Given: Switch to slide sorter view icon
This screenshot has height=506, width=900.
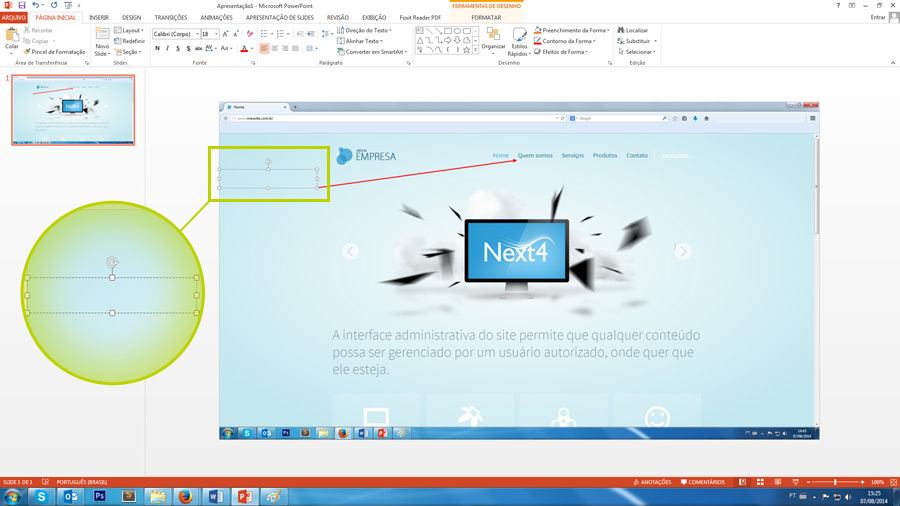Looking at the screenshot, I should [x=760, y=482].
